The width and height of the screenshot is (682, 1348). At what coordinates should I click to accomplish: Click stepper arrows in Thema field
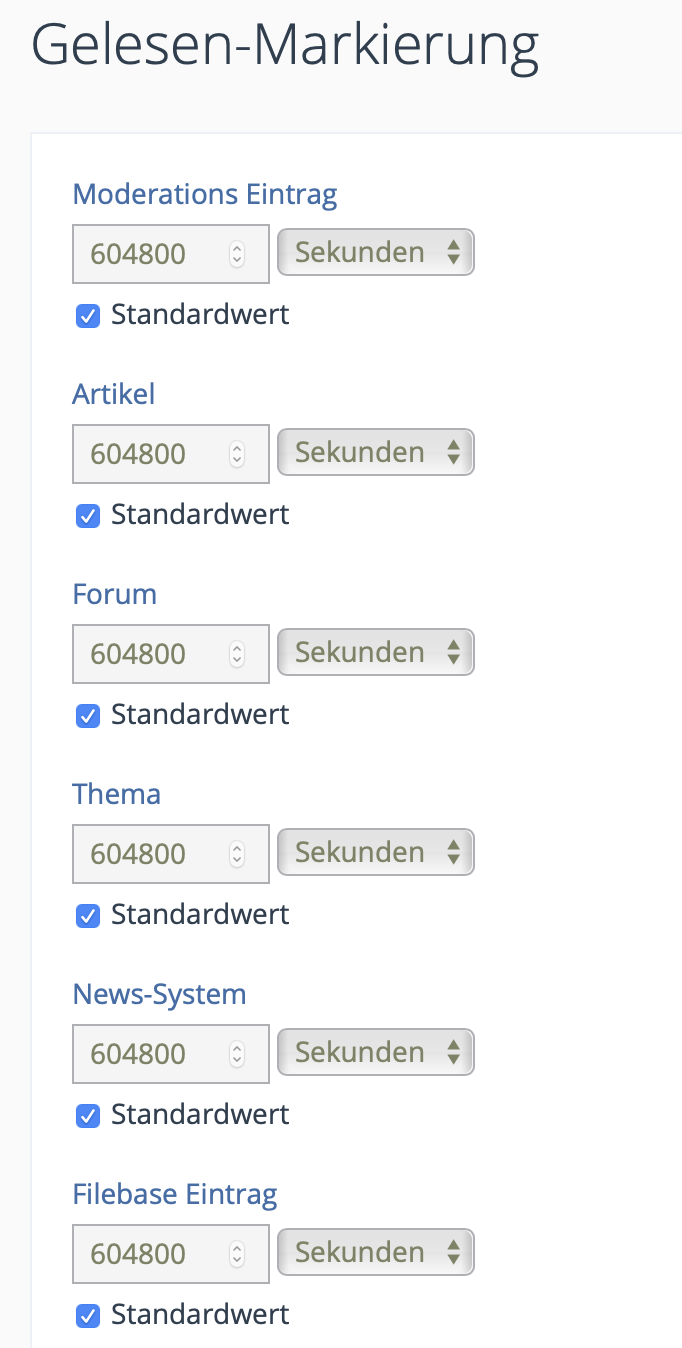237,854
